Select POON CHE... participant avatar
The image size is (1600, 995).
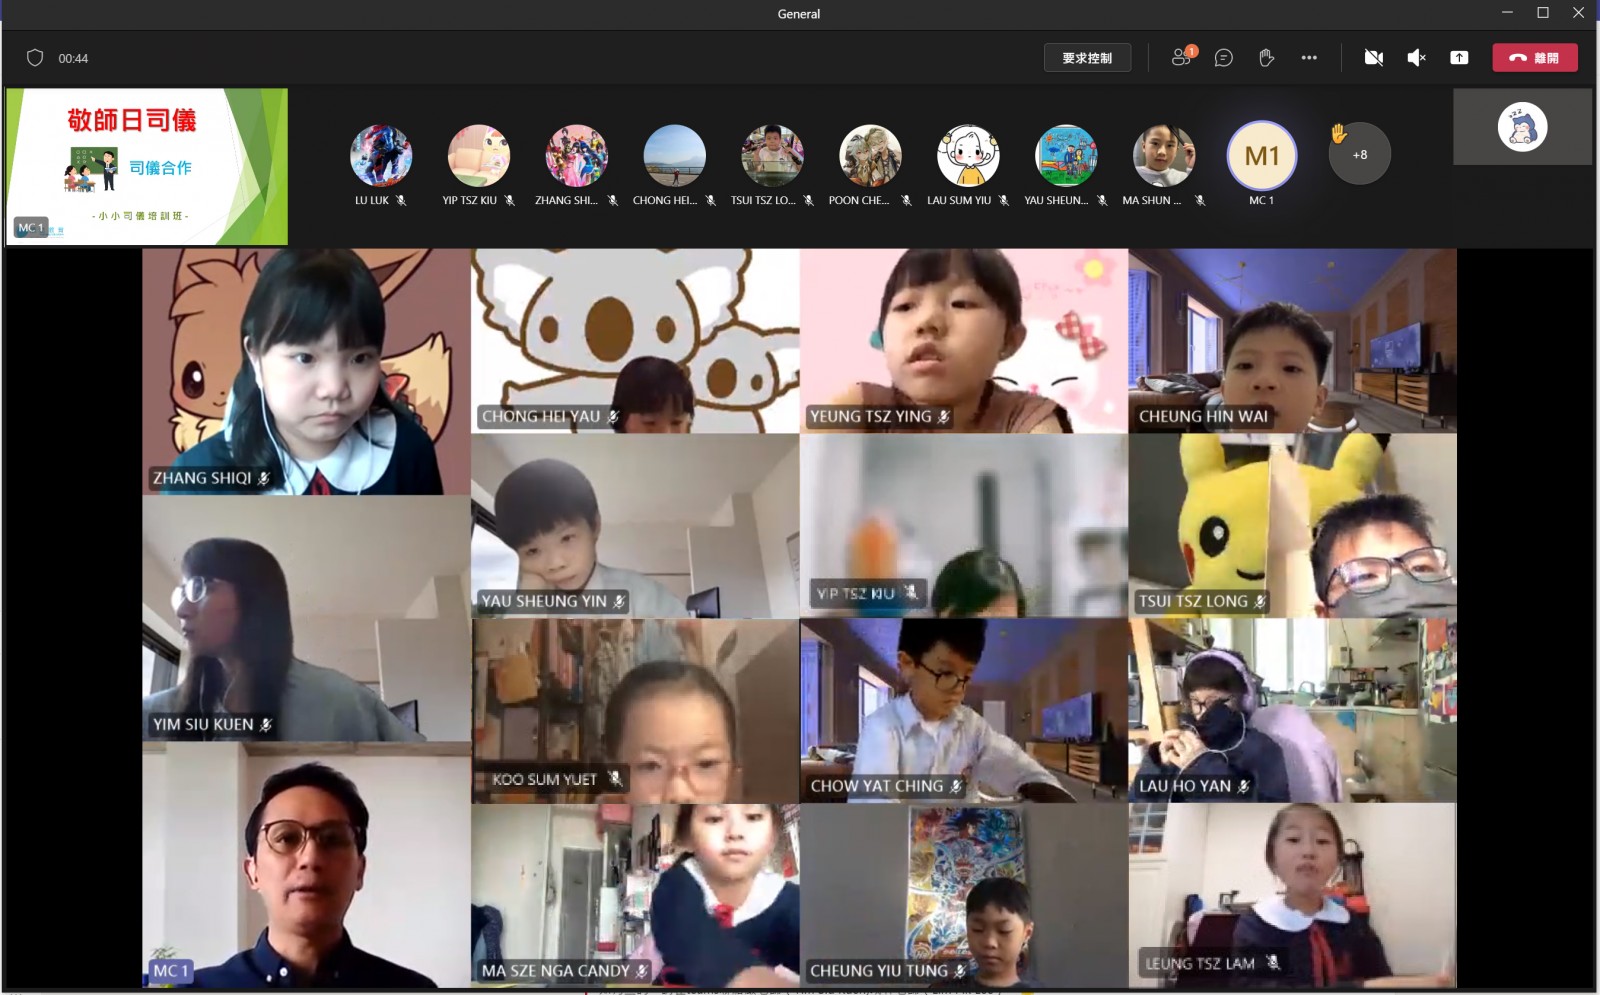(x=870, y=156)
